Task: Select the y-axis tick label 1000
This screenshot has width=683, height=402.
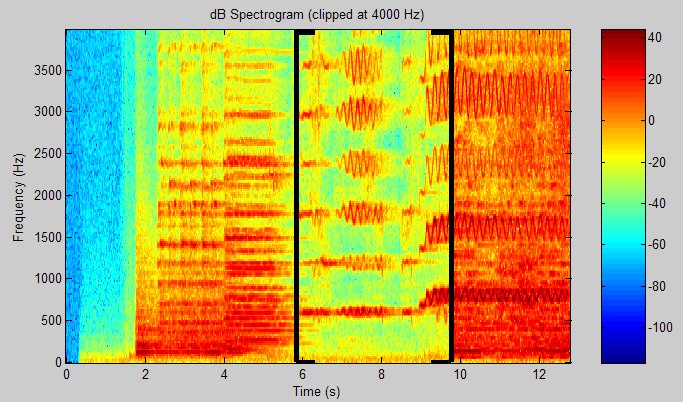Action: [44, 279]
